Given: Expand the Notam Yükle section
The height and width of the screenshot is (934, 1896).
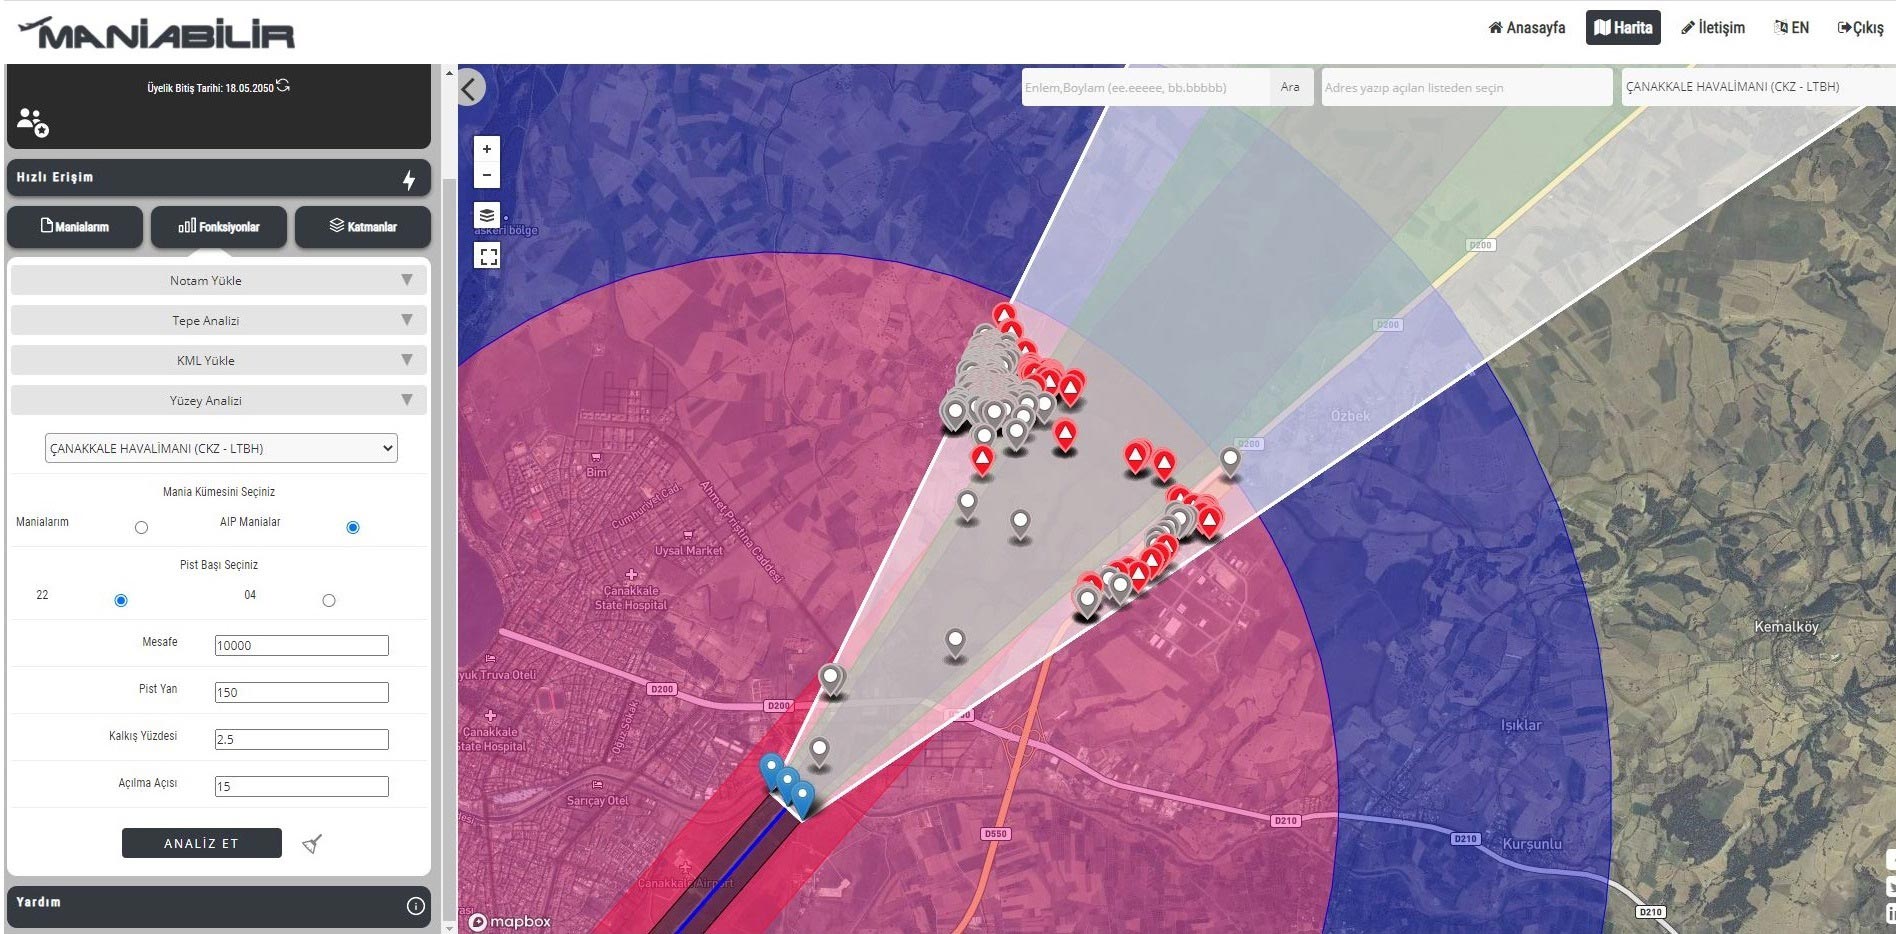Looking at the screenshot, I should (218, 280).
